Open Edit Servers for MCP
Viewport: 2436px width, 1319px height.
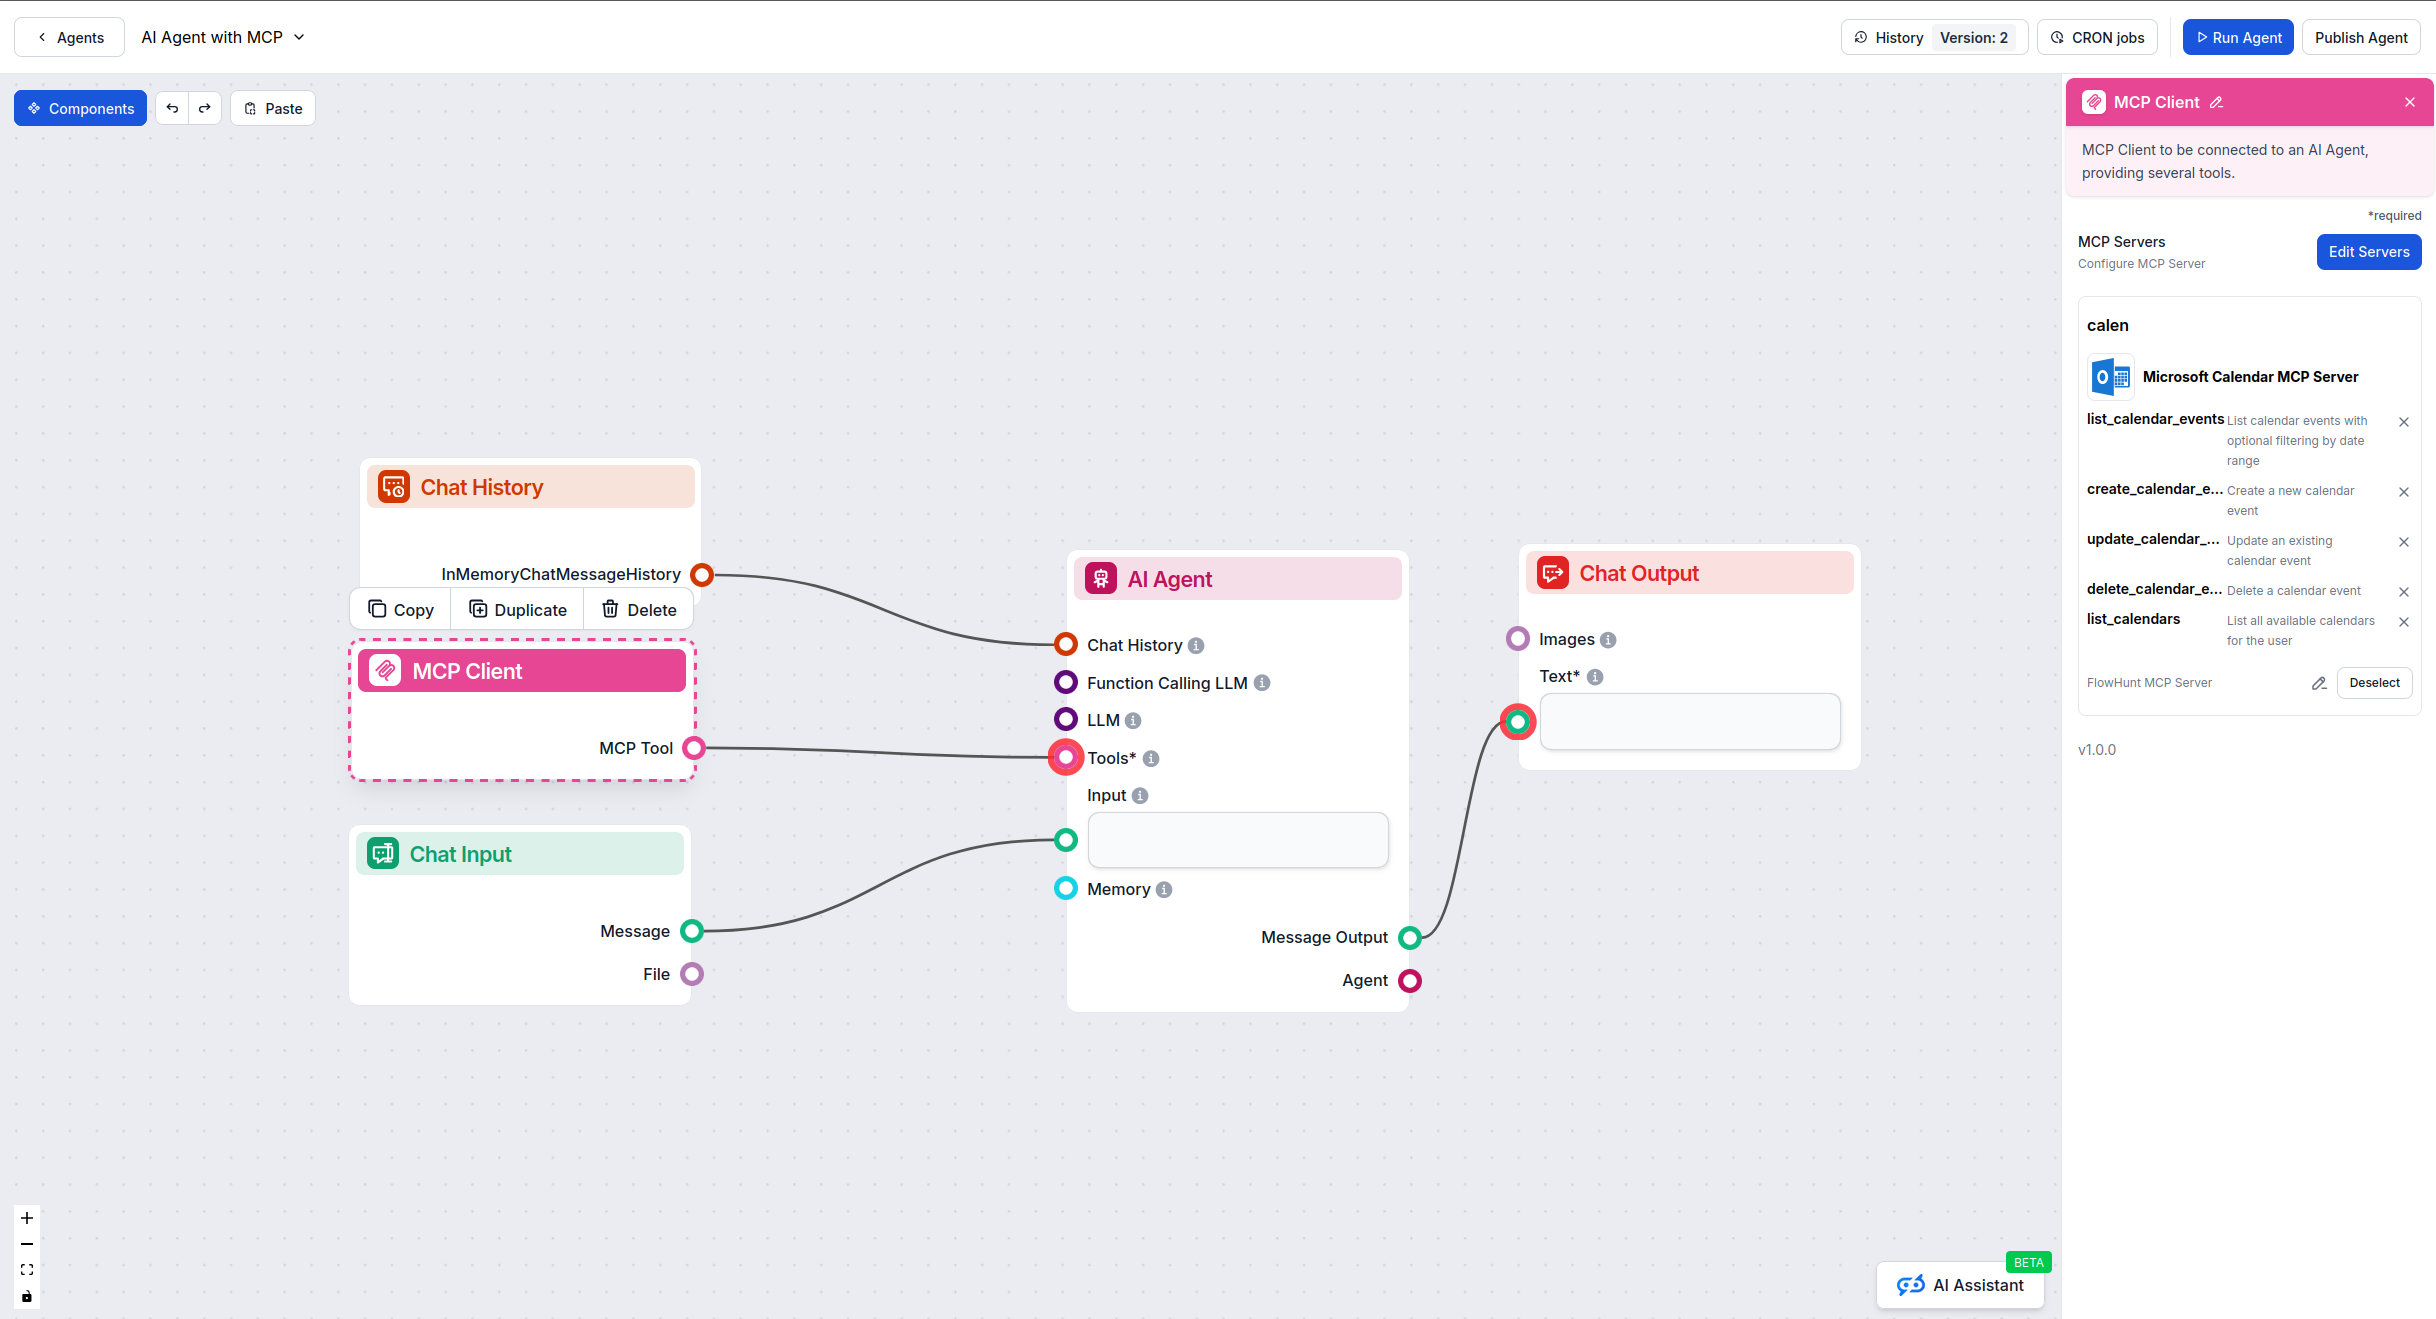click(x=2368, y=252)
